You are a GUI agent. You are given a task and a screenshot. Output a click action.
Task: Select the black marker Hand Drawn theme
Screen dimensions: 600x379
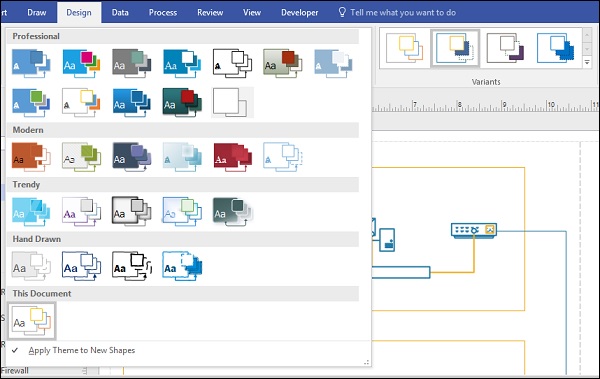tap(131, 266)
